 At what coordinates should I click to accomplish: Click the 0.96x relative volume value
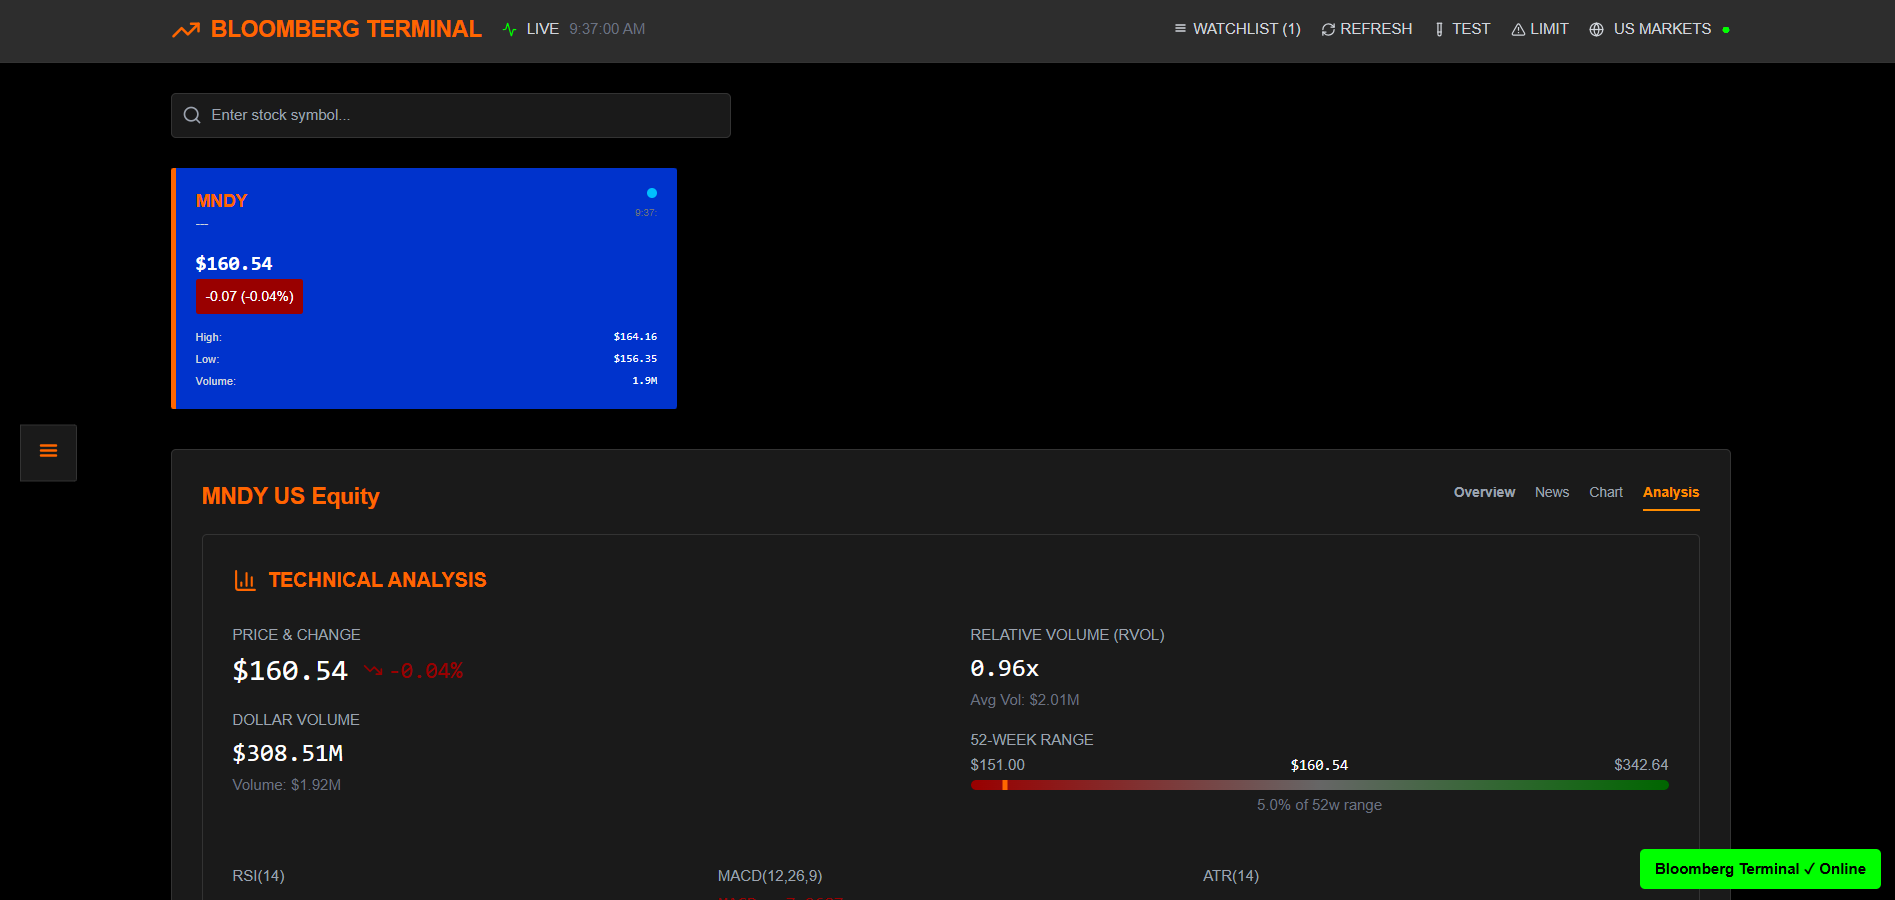tap(1005, 668)
